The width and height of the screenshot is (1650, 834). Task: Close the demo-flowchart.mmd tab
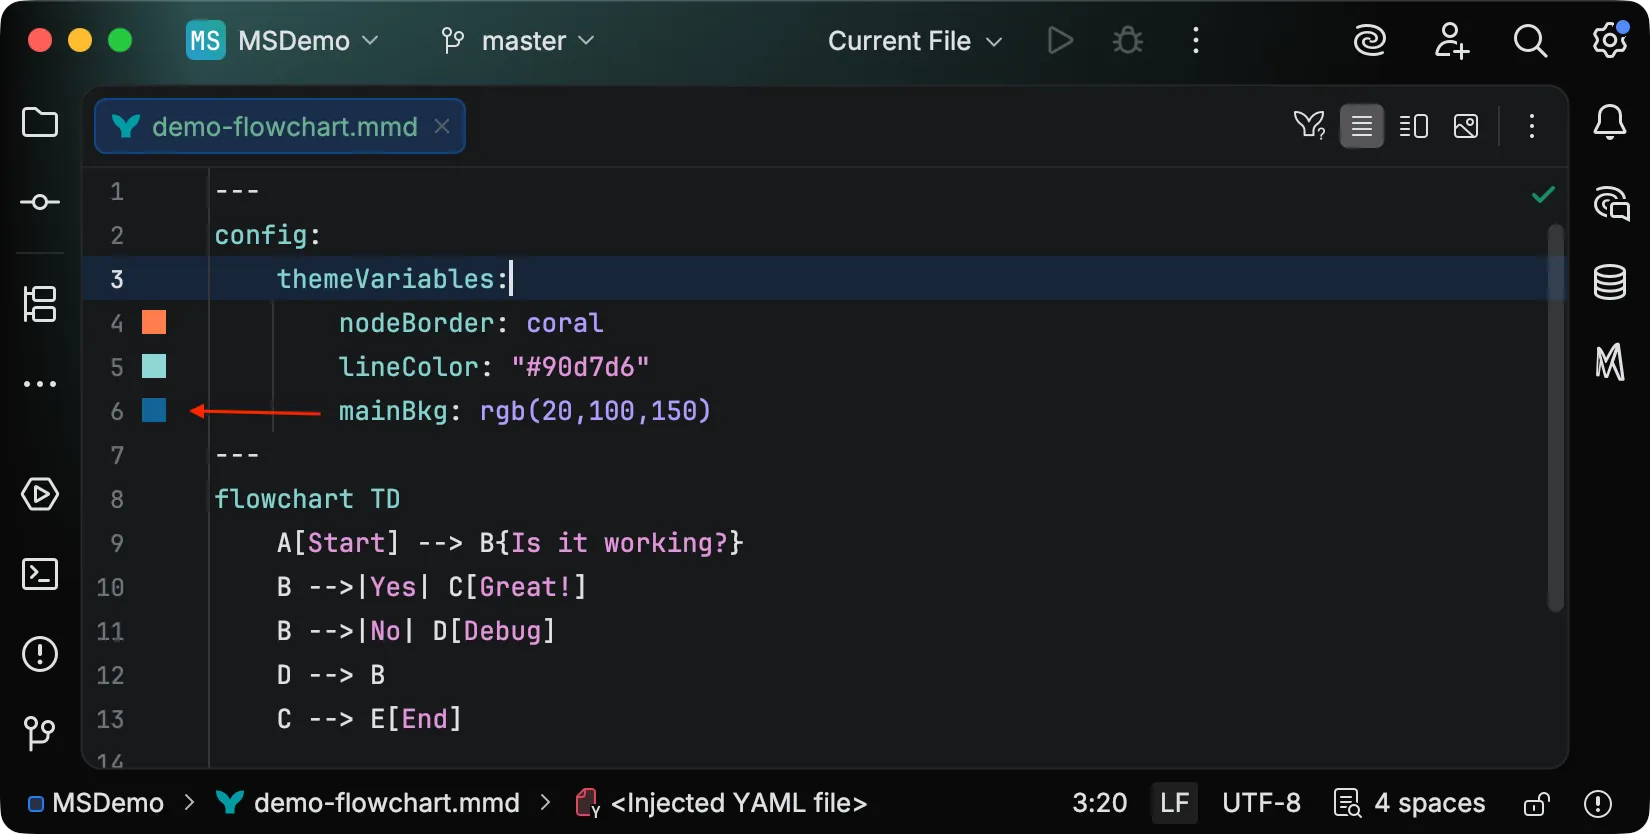coord(442,126)
